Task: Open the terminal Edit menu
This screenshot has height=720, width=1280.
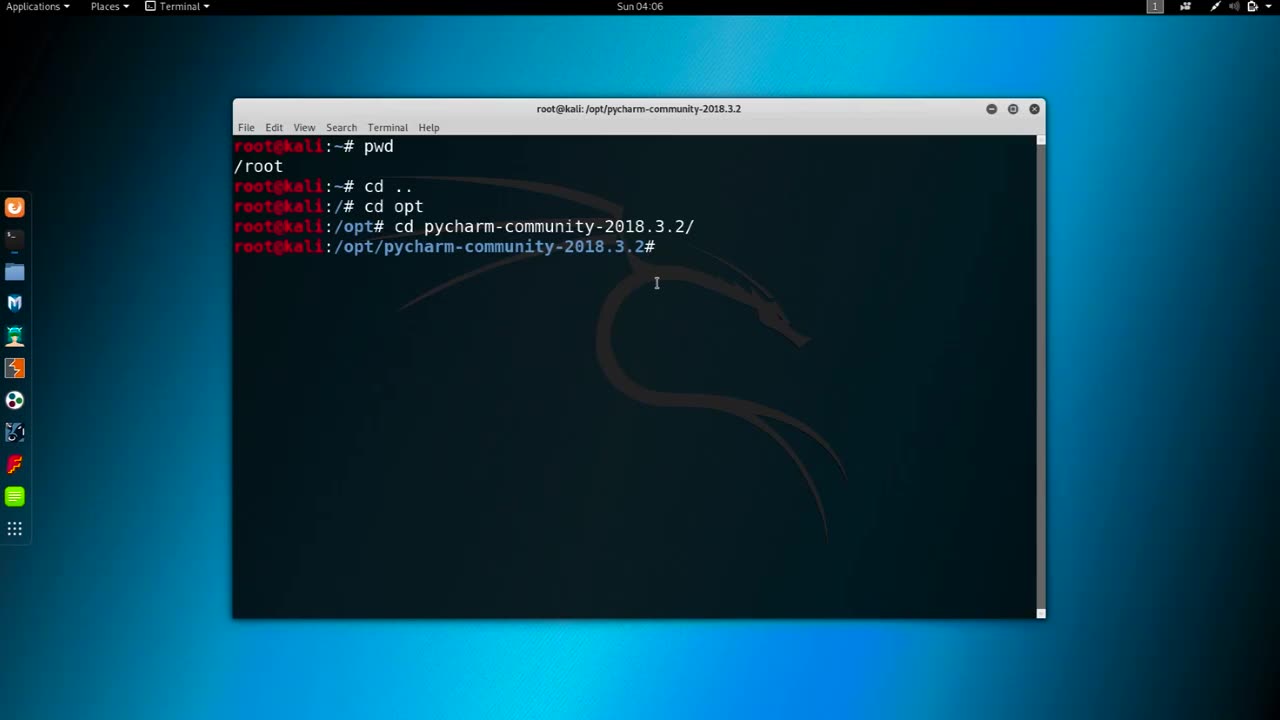Action: (x=274, y=127)
